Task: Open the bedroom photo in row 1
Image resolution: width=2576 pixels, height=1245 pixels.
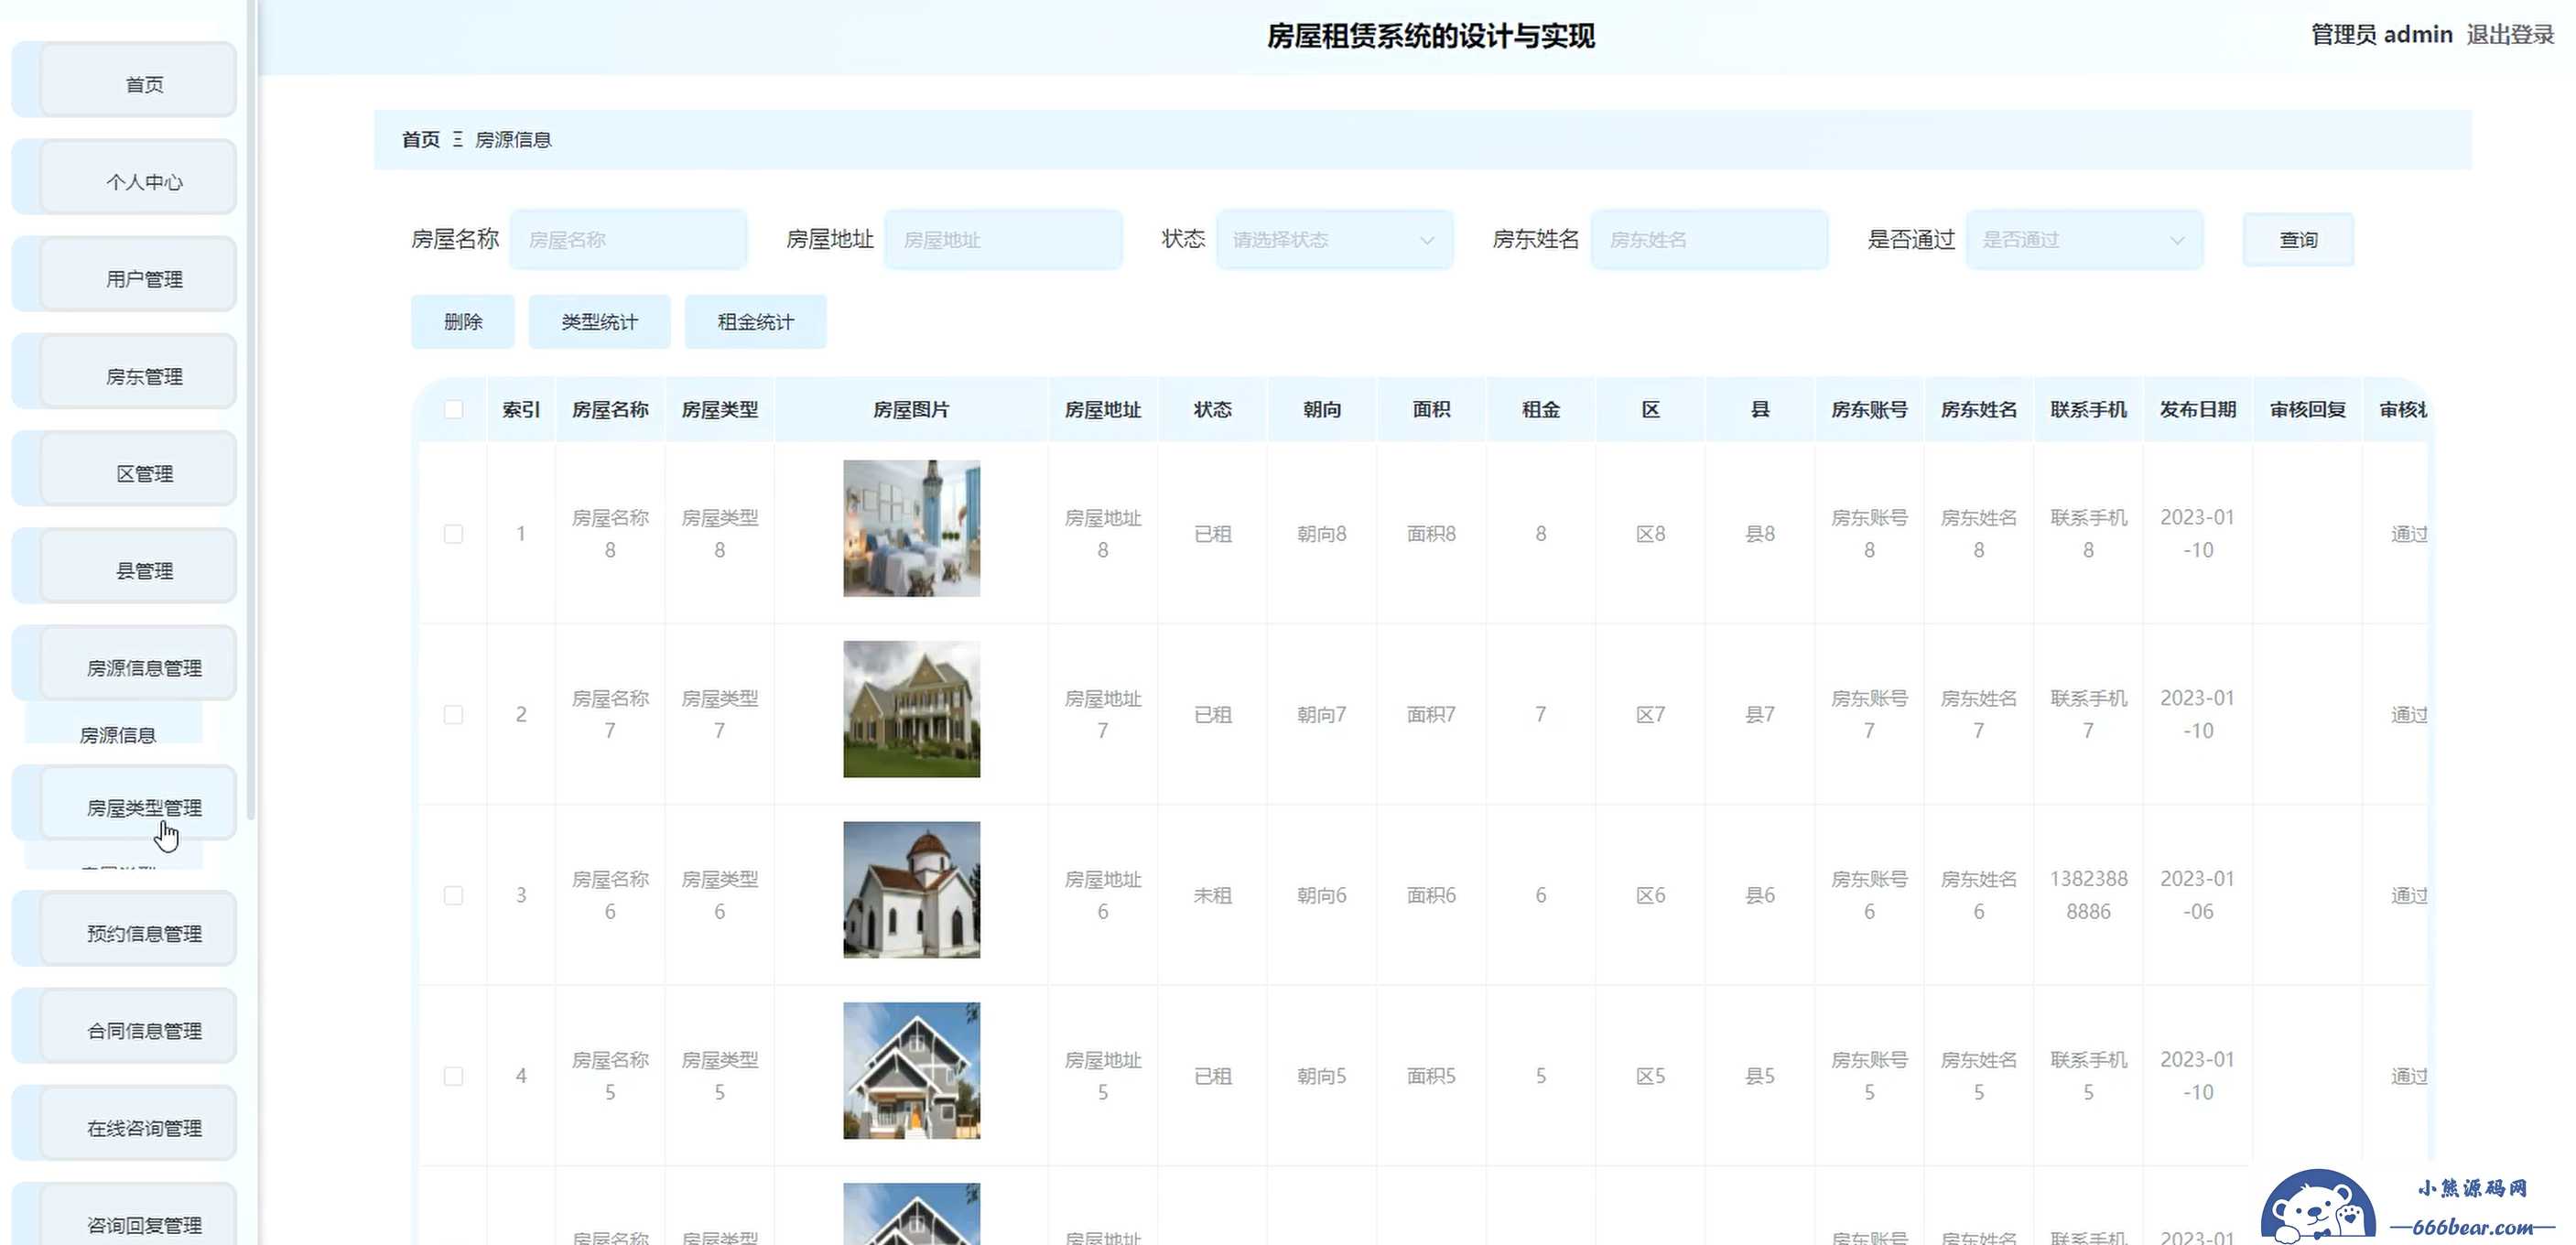Action: coord(911,528)
